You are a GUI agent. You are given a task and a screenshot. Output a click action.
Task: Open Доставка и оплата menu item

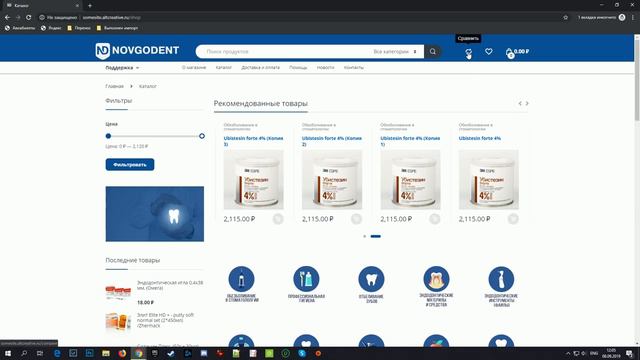pyautogui.click(x=260, y=68)
